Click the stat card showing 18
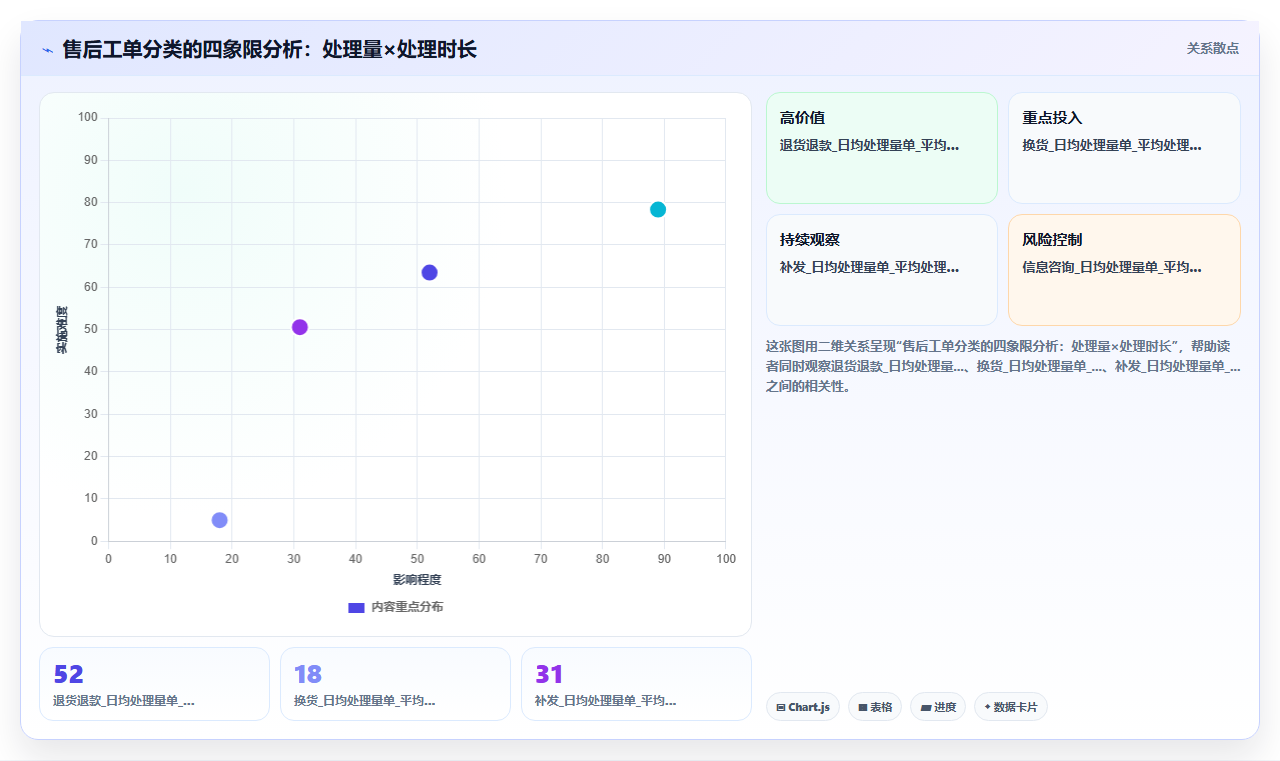 (395, 684)
